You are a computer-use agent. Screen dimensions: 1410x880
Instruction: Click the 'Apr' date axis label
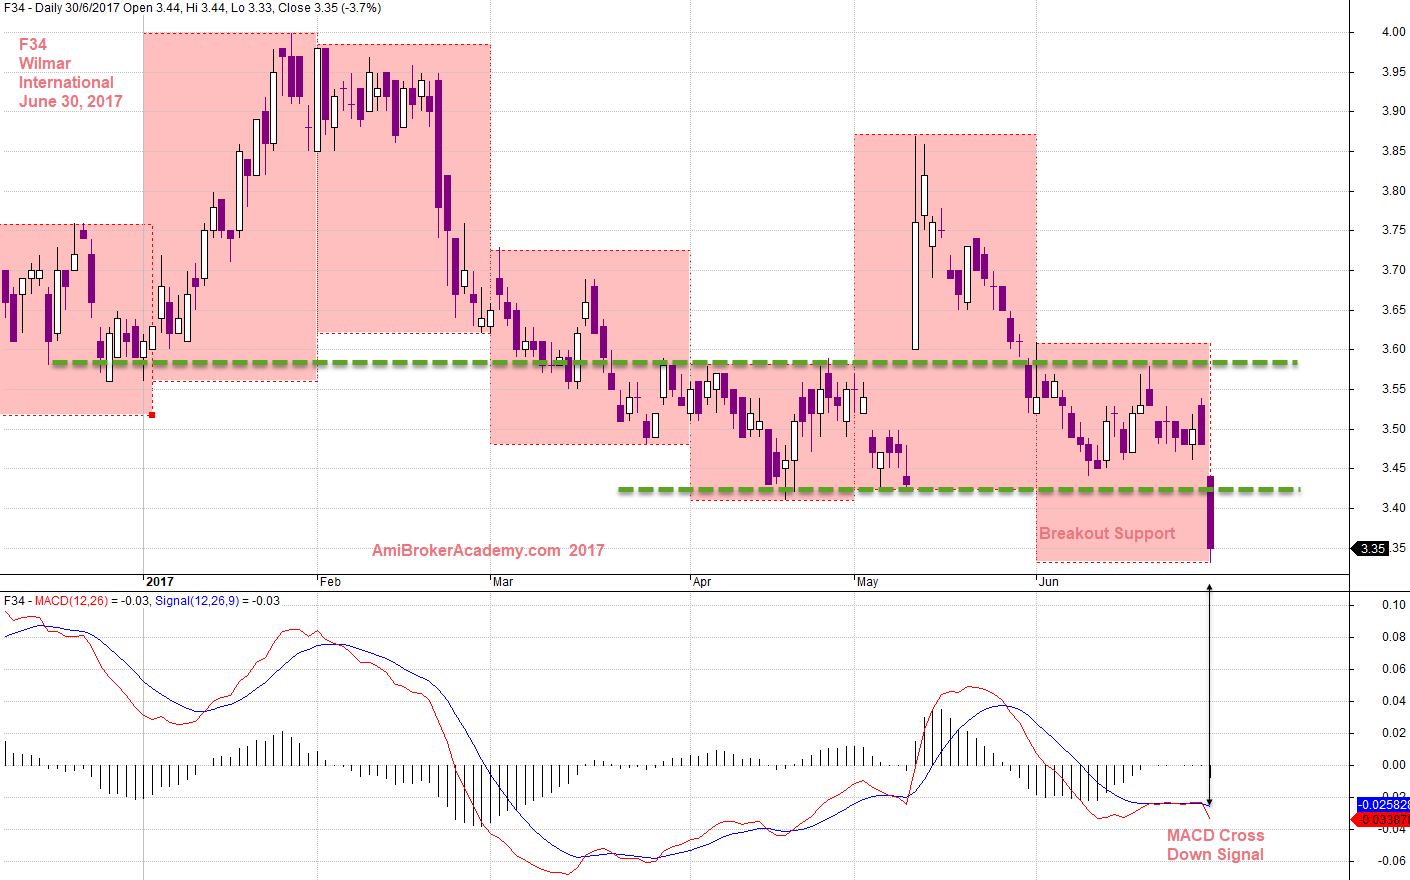(x=702, y=581)
